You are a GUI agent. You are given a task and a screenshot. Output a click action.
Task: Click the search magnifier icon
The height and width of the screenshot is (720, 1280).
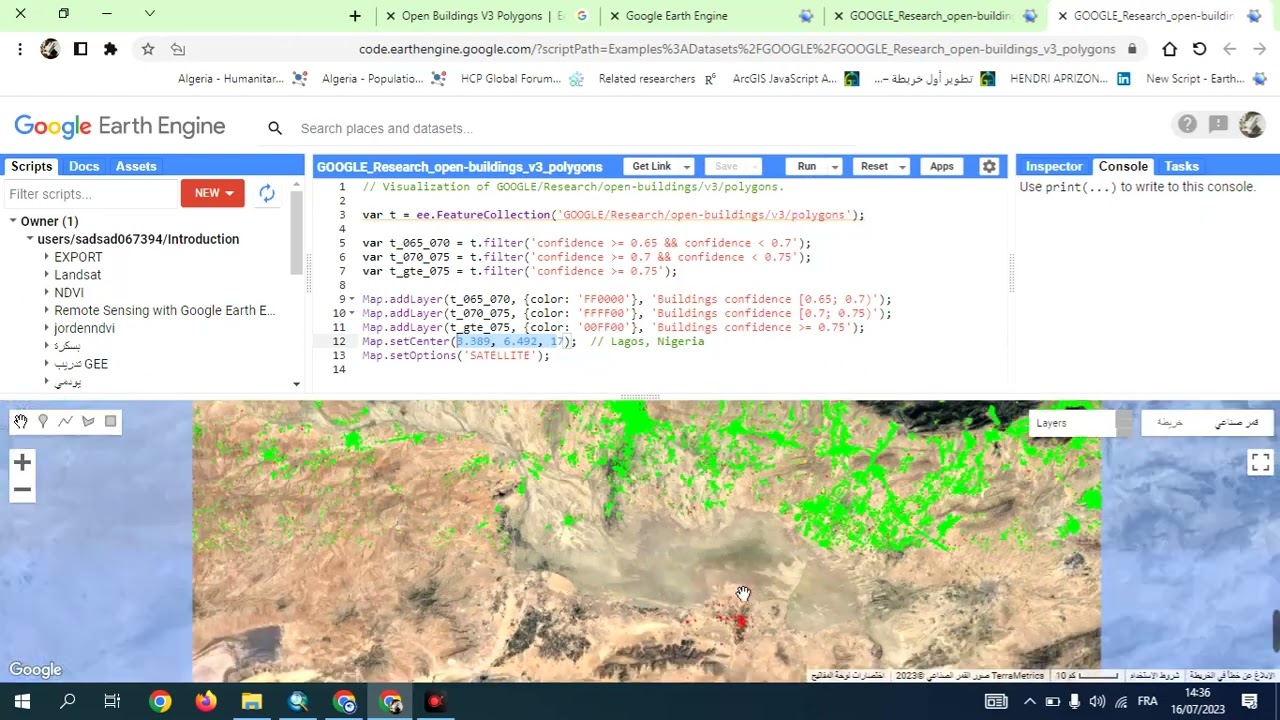point(275,128)
